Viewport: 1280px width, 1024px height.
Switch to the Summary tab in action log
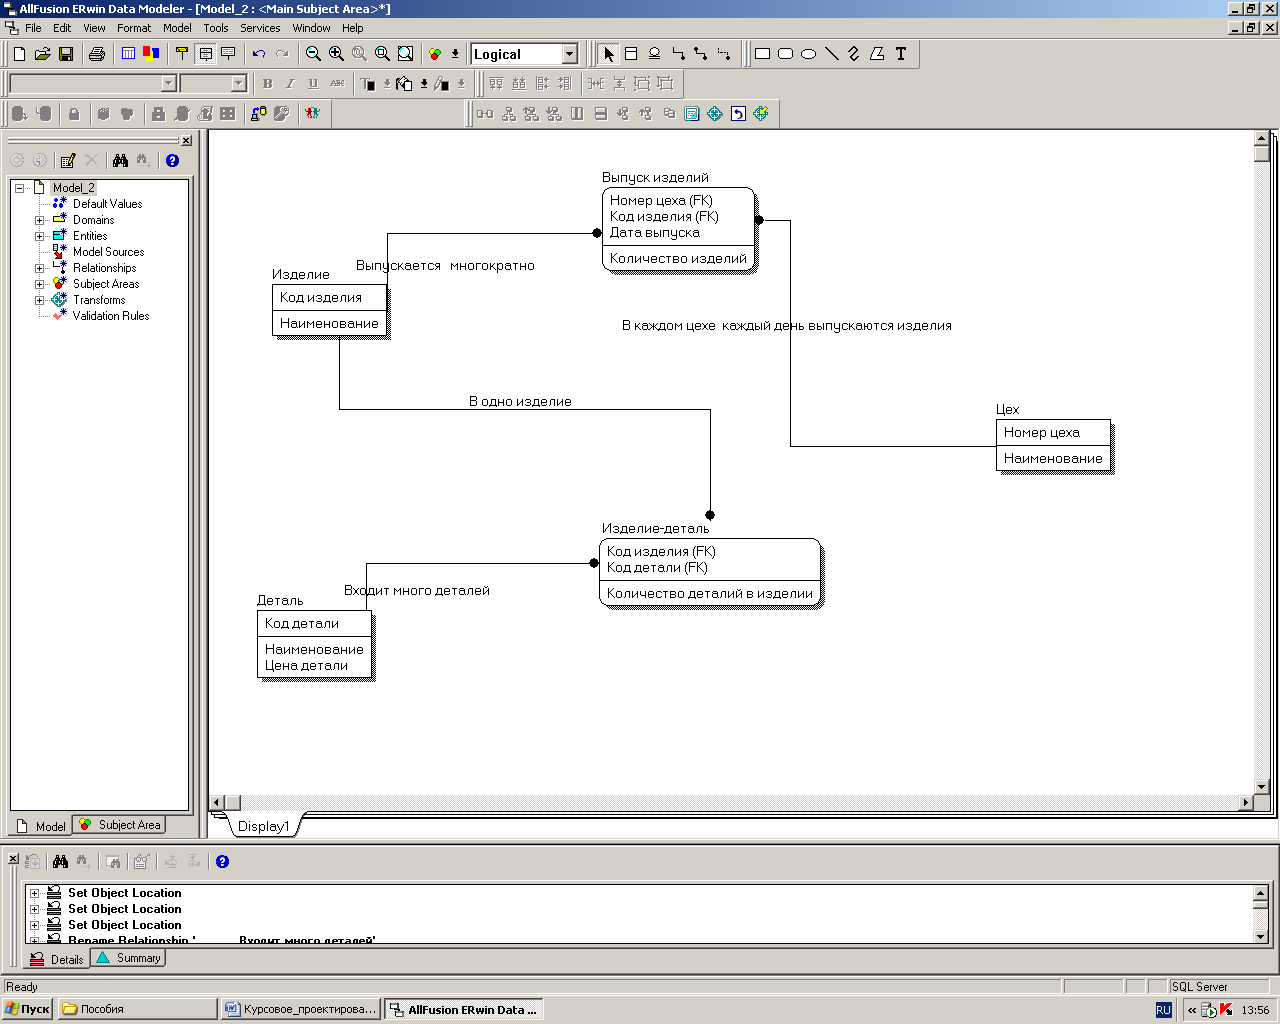pos(128,958)
